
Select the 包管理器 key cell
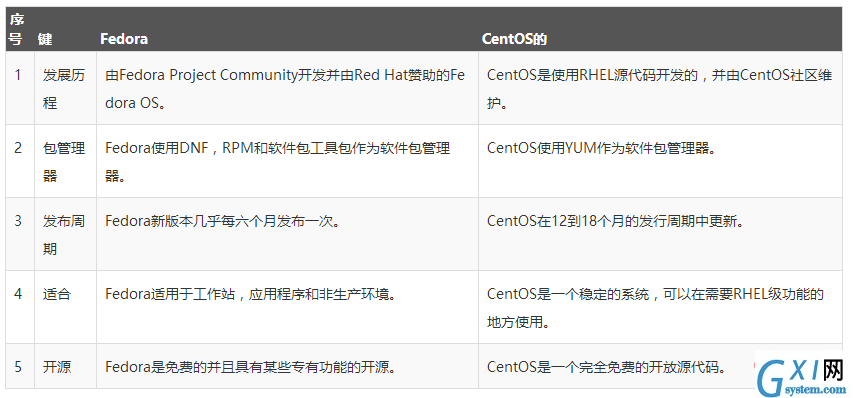65,161
